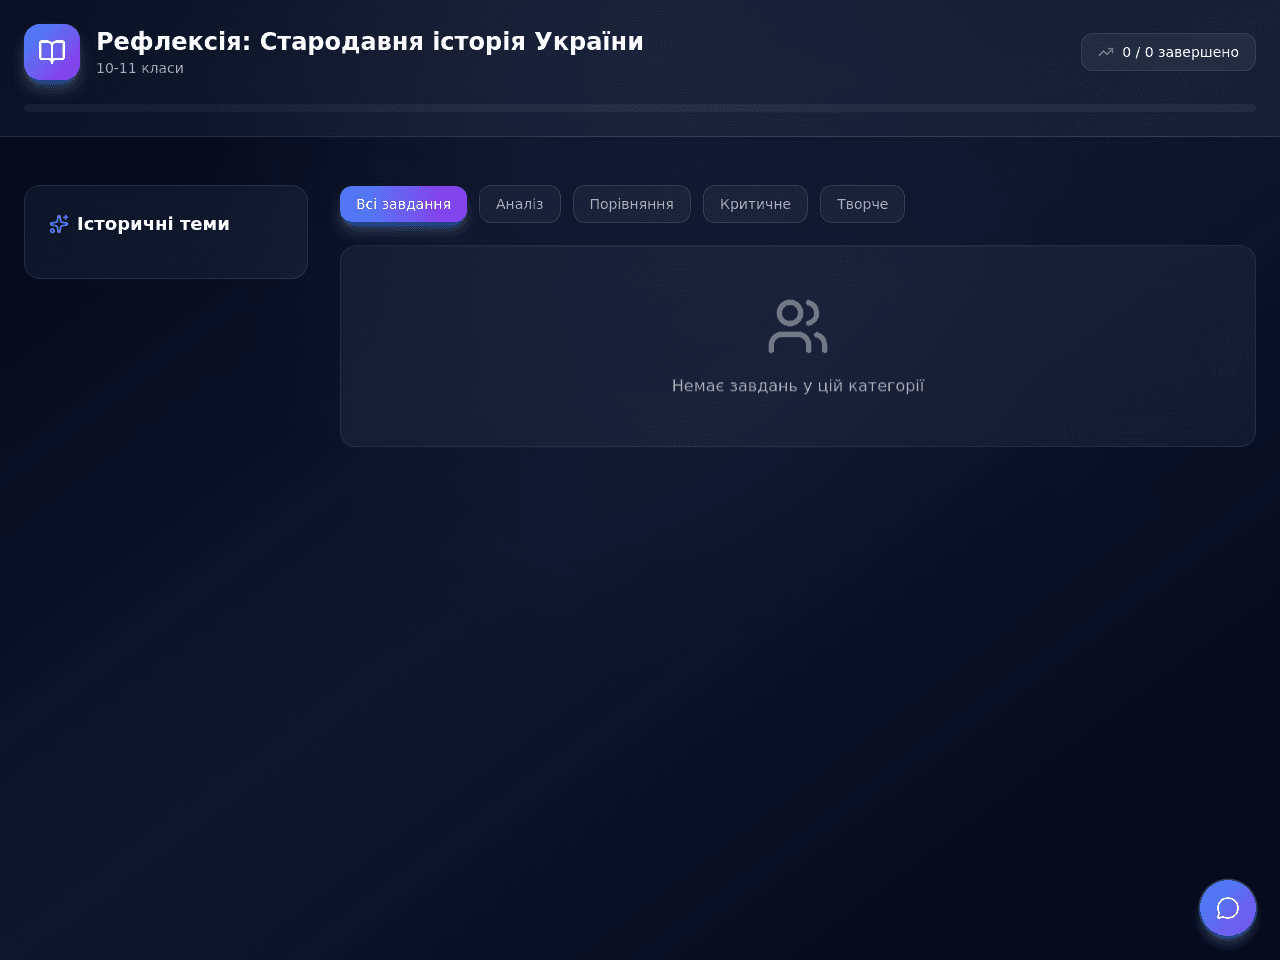Click the Історичні теми sidebar card body
The image size is (1280, 960).
pos(166,258)
